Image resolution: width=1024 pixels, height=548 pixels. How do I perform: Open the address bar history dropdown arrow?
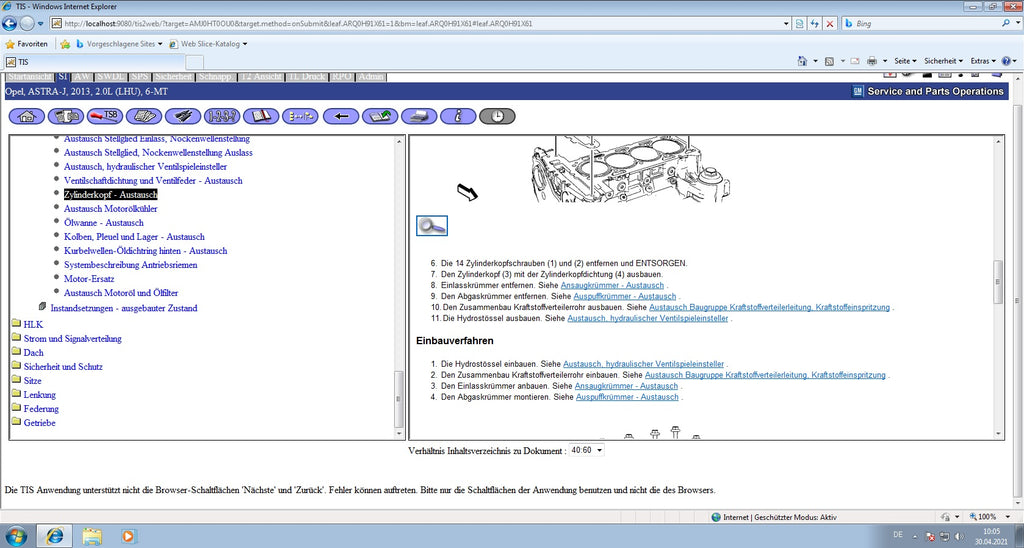tap(787, 24)
